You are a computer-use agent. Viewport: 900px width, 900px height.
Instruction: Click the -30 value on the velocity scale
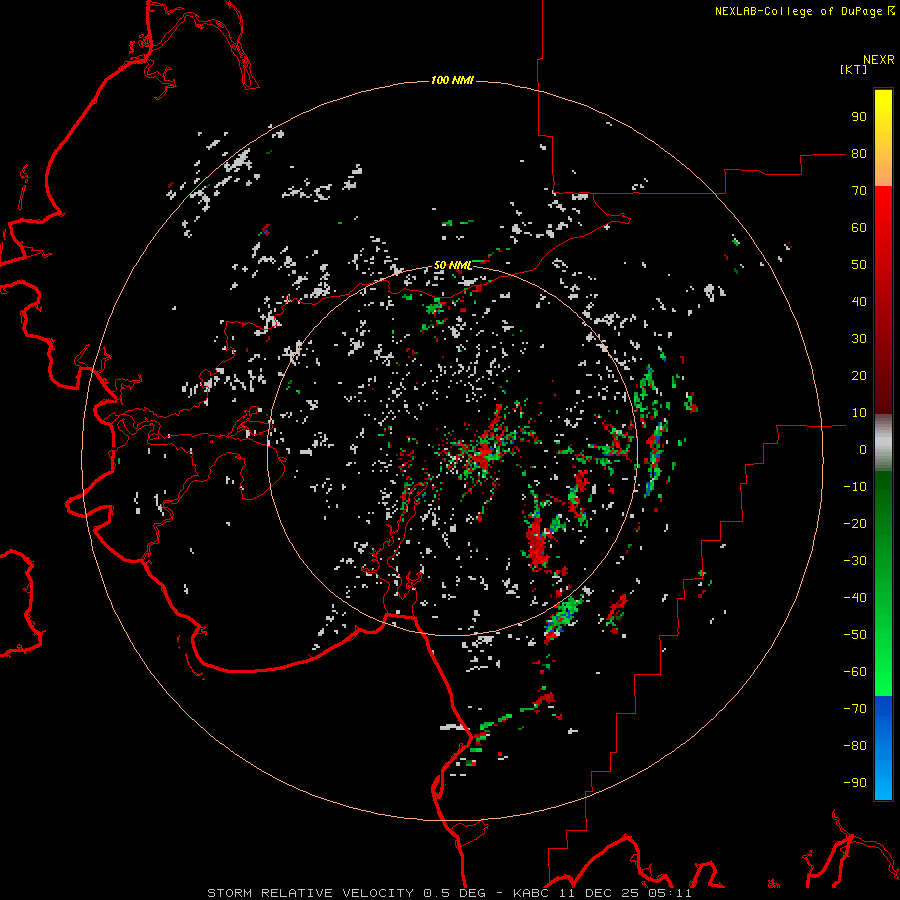pos(855,561)
